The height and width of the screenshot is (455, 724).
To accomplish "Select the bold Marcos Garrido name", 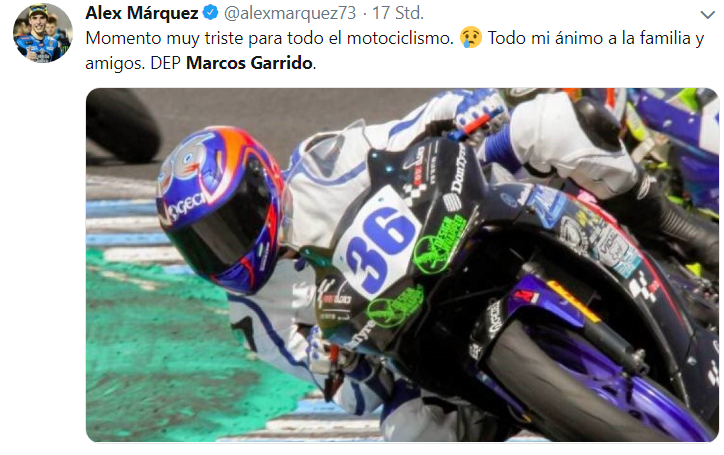I will coord(249,63).
